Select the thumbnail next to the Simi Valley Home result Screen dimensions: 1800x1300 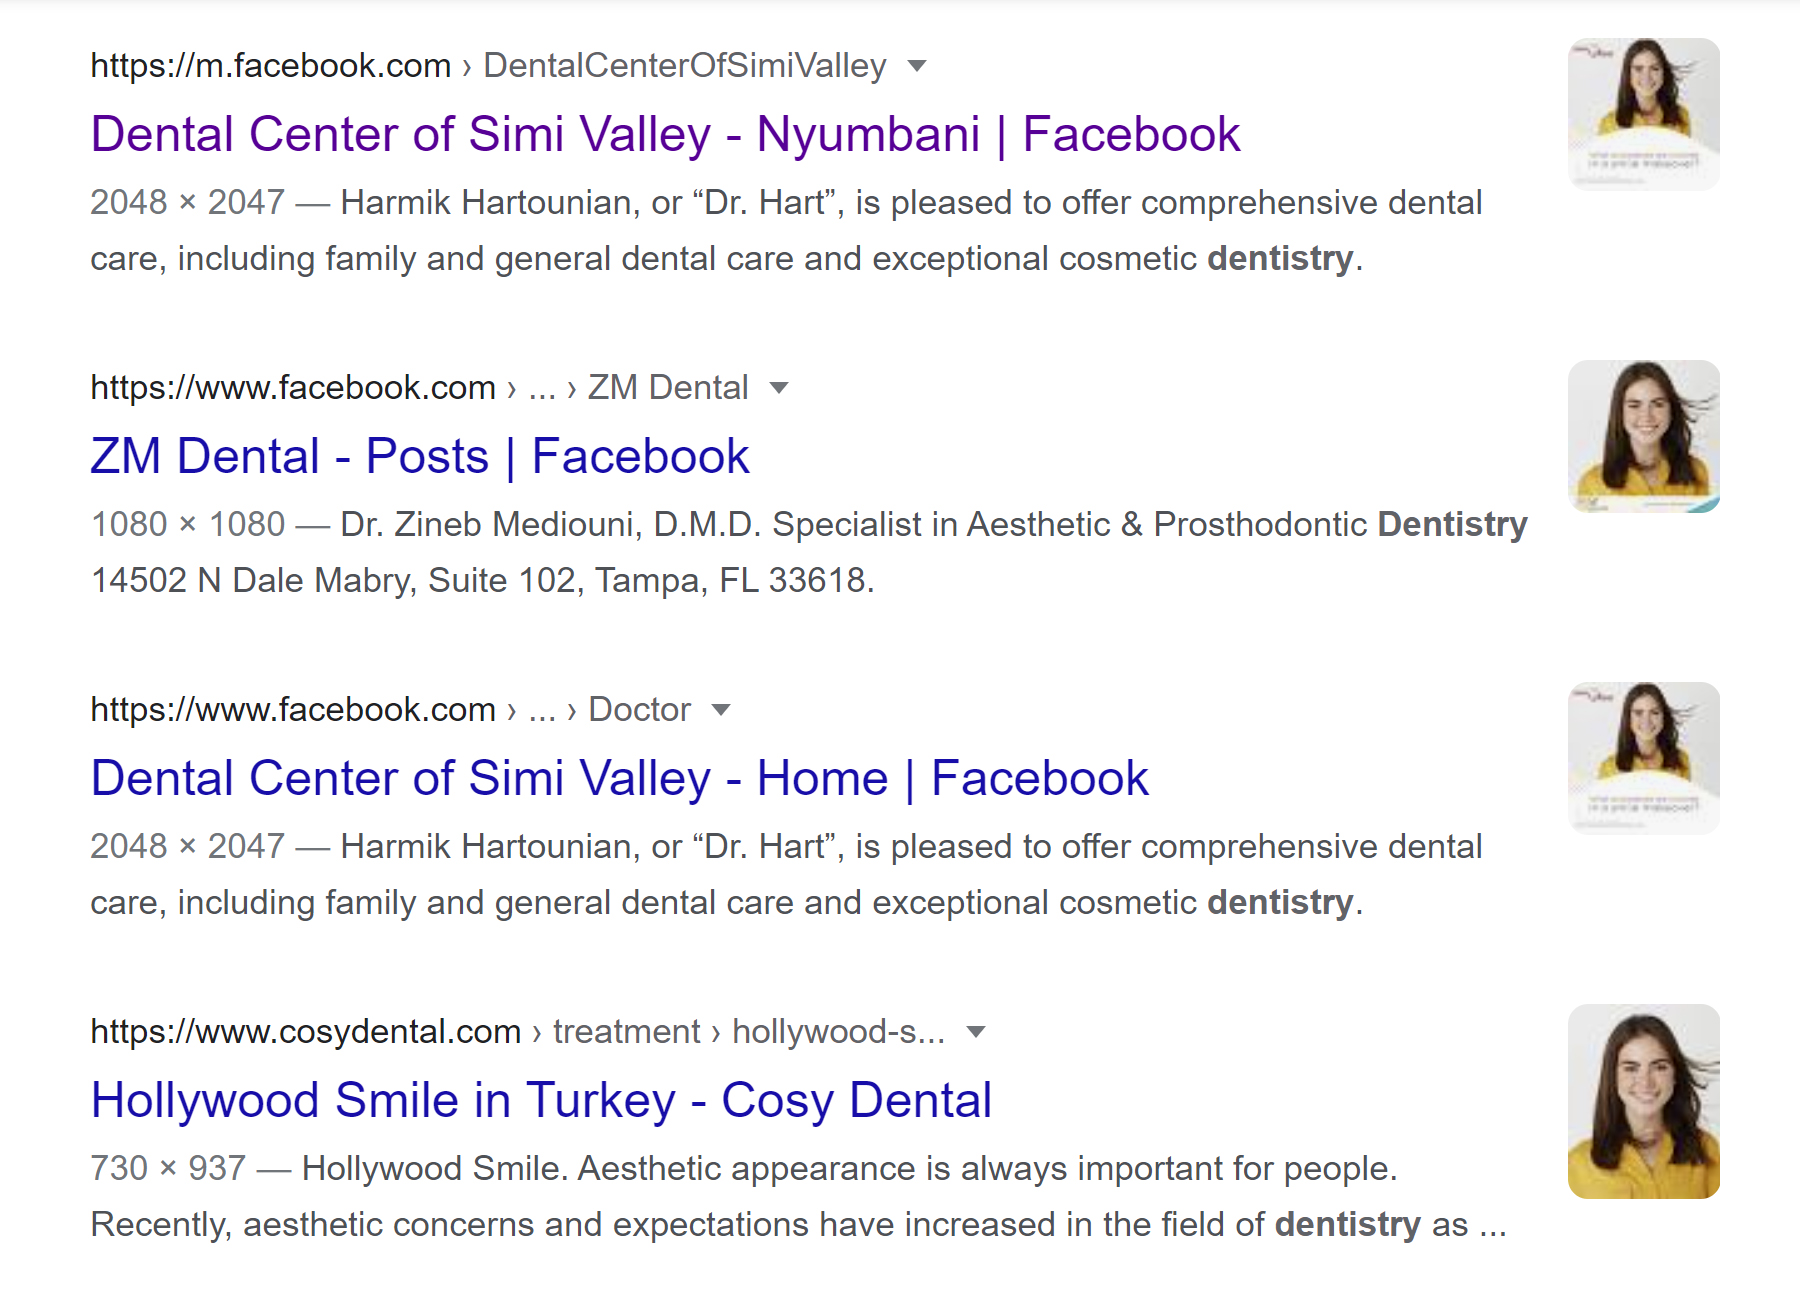pyautogui.click(x=1643, y=758)
